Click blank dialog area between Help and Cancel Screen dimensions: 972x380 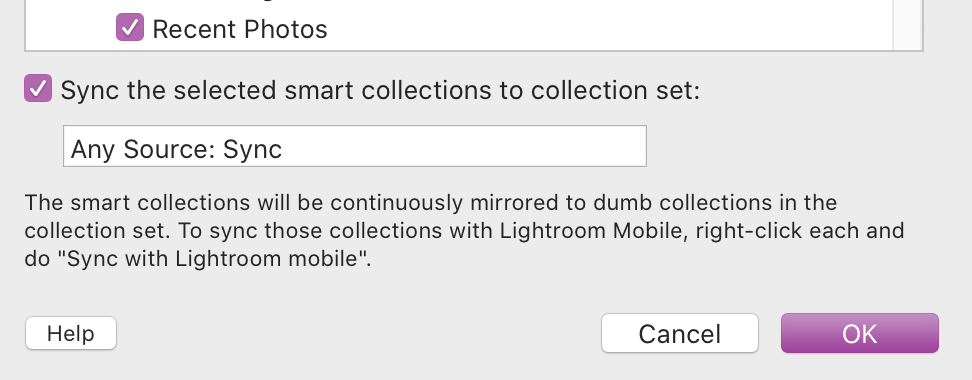358,334
